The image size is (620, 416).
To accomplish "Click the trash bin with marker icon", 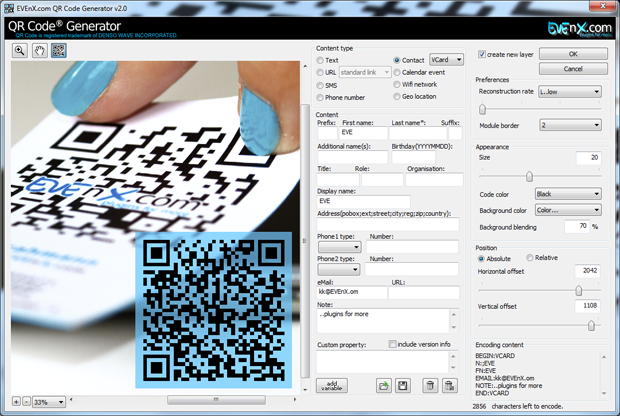I will click(x=450, y=386).
